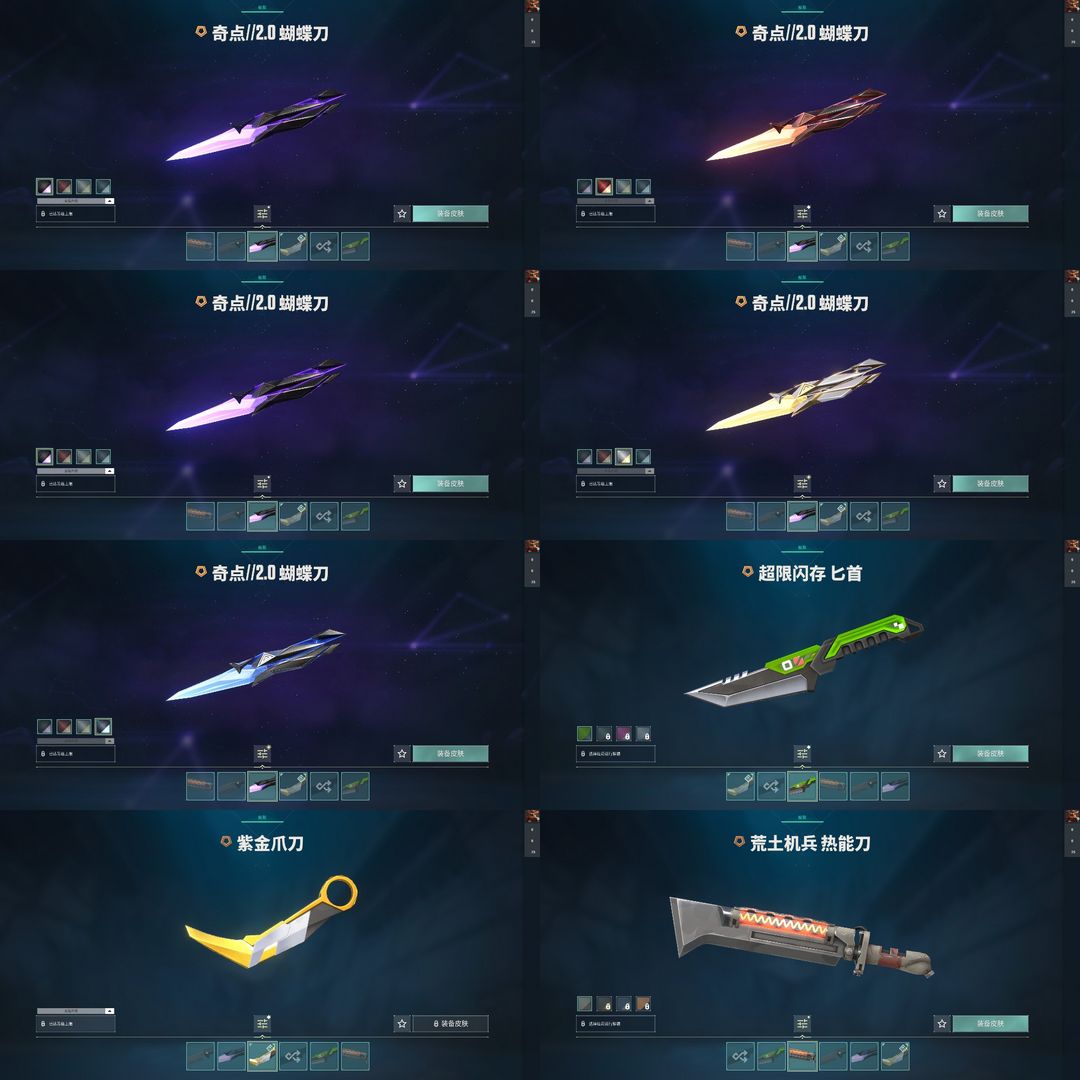Screen dimensions: 1080x1080
Task: Select the random shuffle icon in 超限闪存 匕首 strip
Action: (x=771, y=786)
